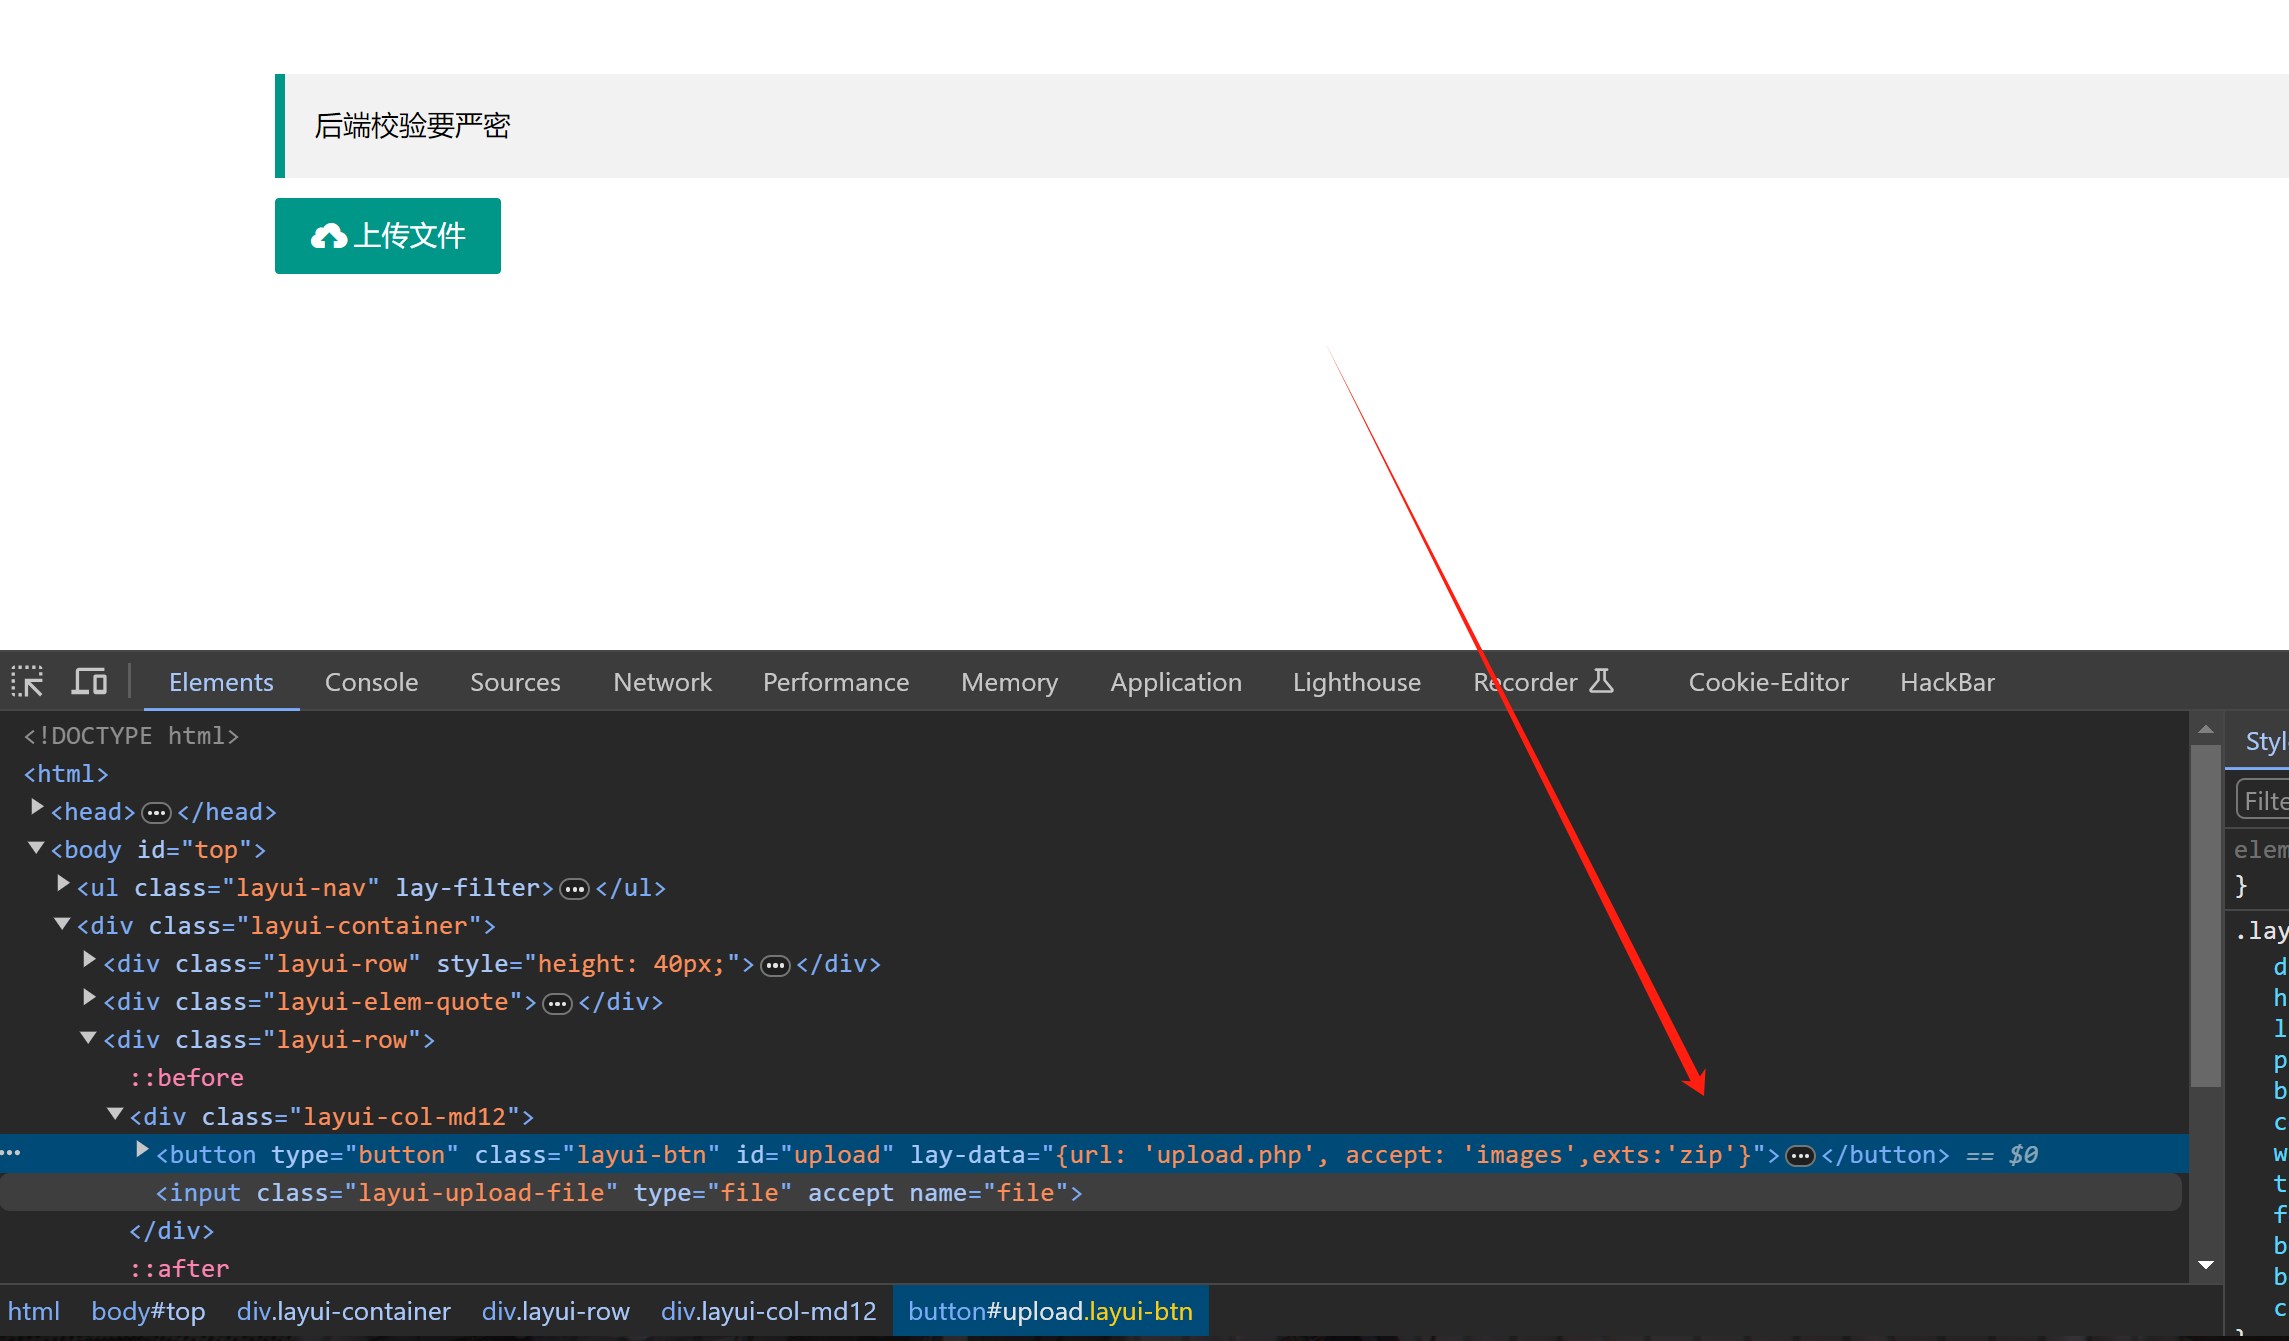The height and width of the screenshot is (1341, 2289).
Task: Expand the ul layui-nav element
Action: click(63, 884)
